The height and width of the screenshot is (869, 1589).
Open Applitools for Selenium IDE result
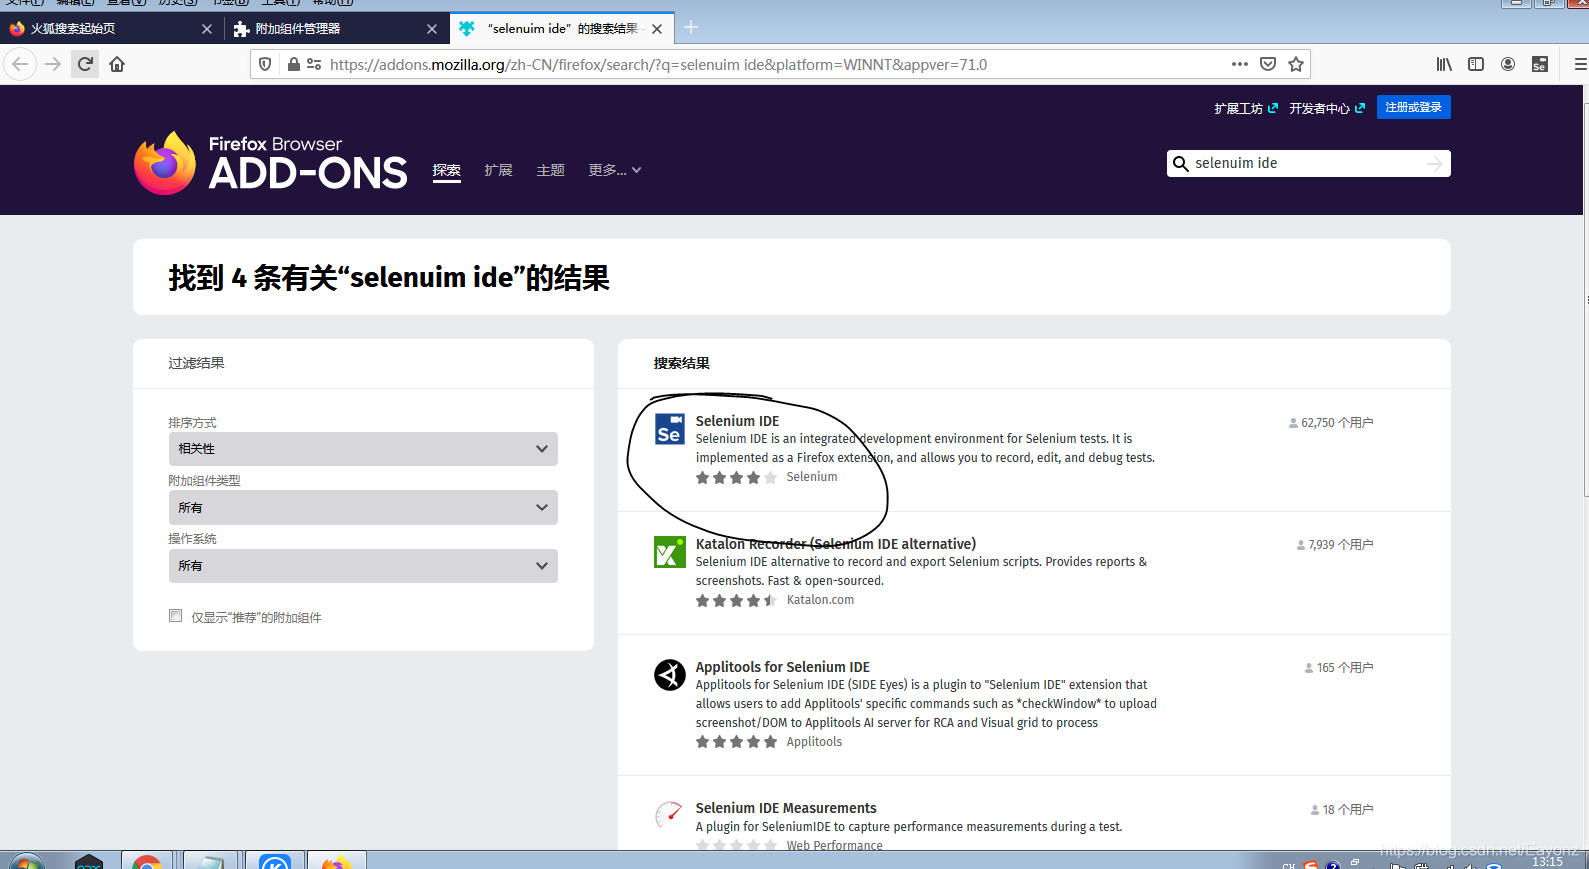coord(783,667)
